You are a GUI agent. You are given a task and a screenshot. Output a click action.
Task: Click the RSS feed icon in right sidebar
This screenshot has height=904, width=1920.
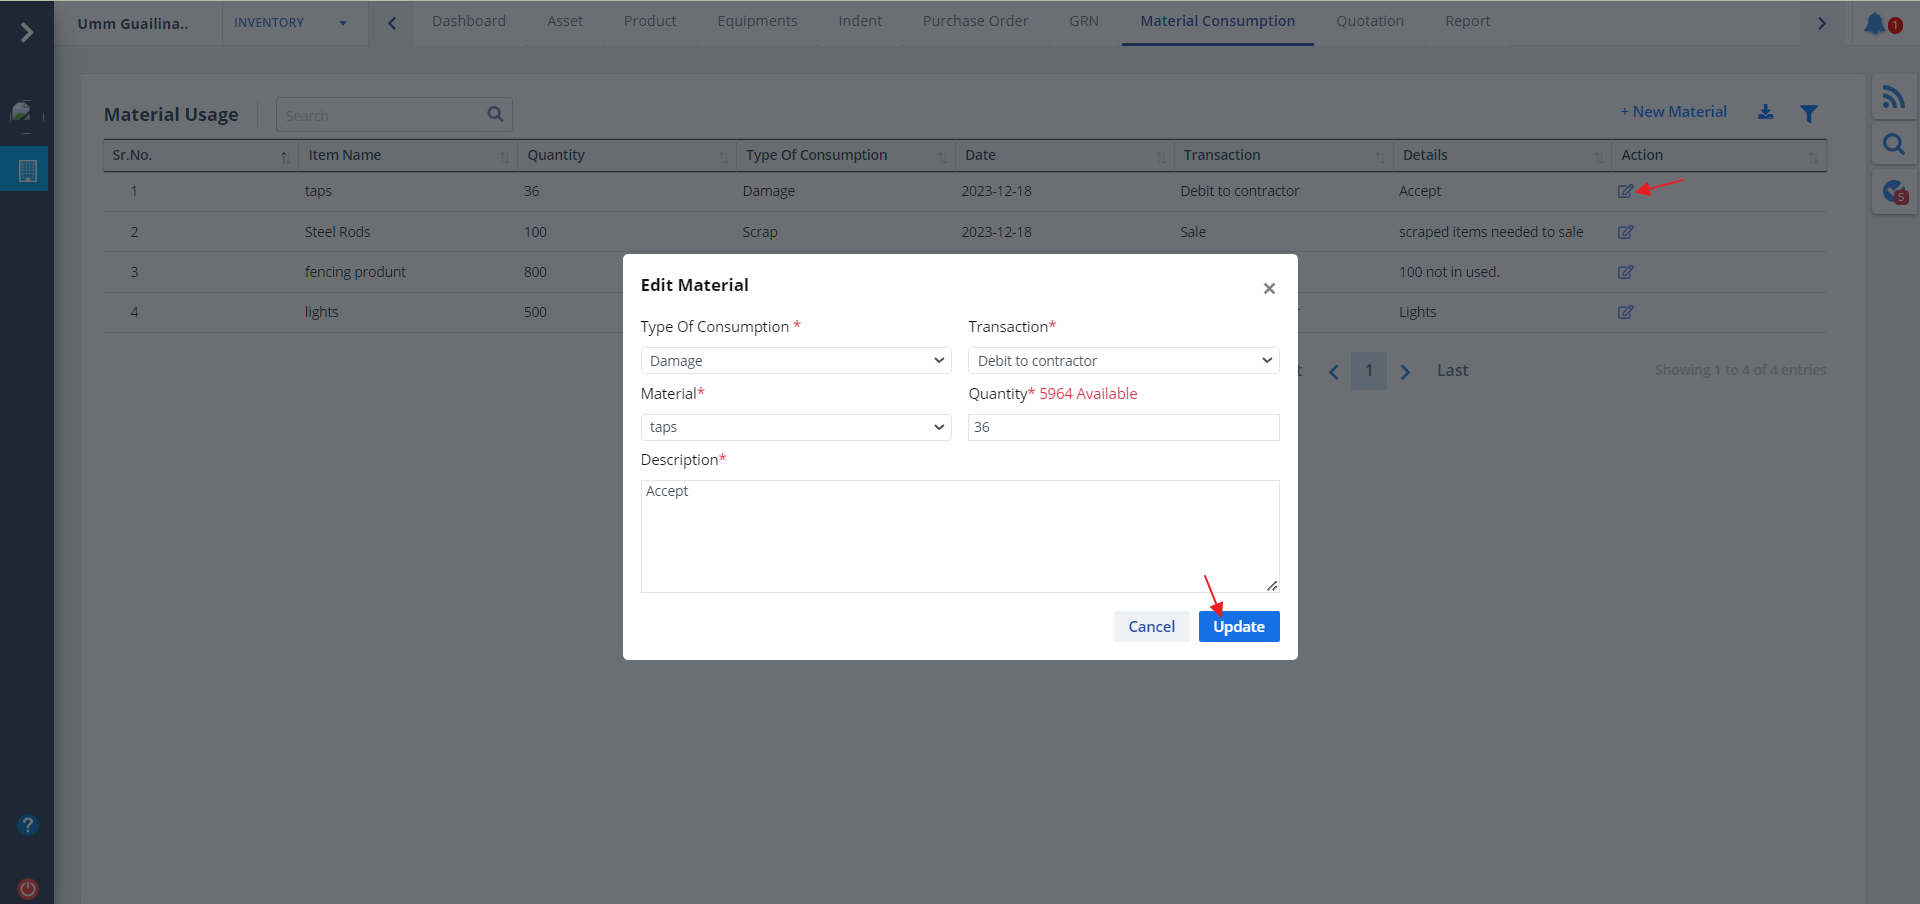(1893, 97)
